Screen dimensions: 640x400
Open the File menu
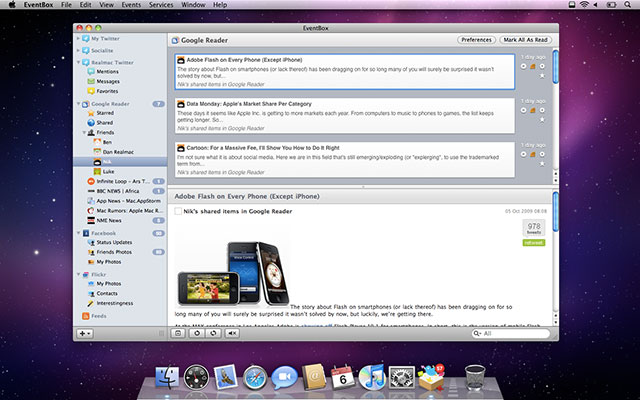[66, 5]
